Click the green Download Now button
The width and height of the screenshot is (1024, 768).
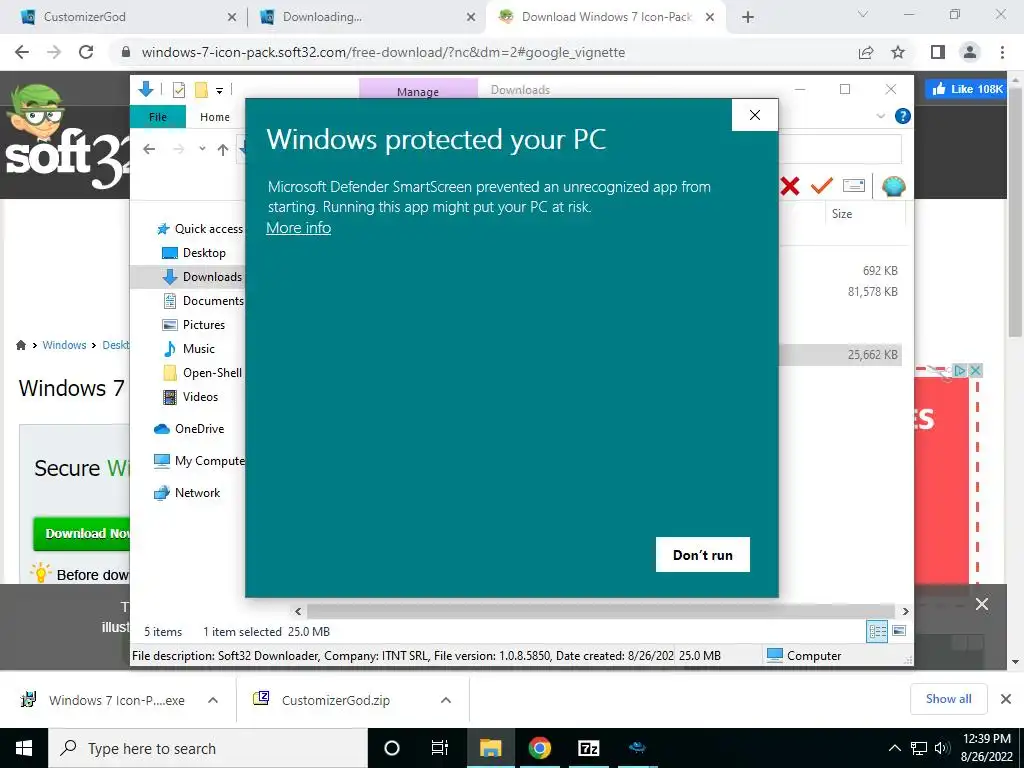(x=82, y=534)
